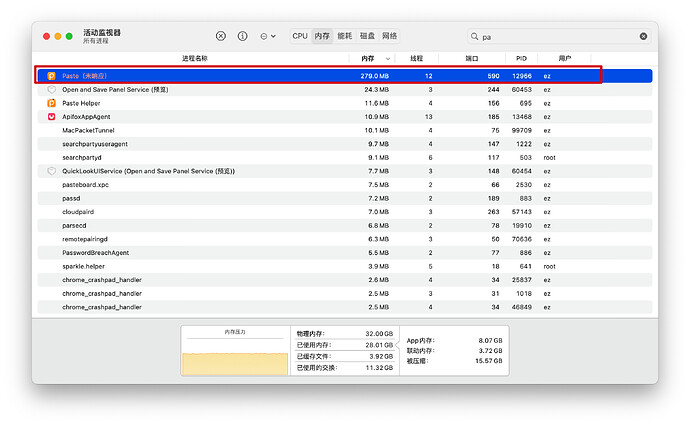
Task: Select the QuickLookUIService process row
Action: click(x=345, y=171)
